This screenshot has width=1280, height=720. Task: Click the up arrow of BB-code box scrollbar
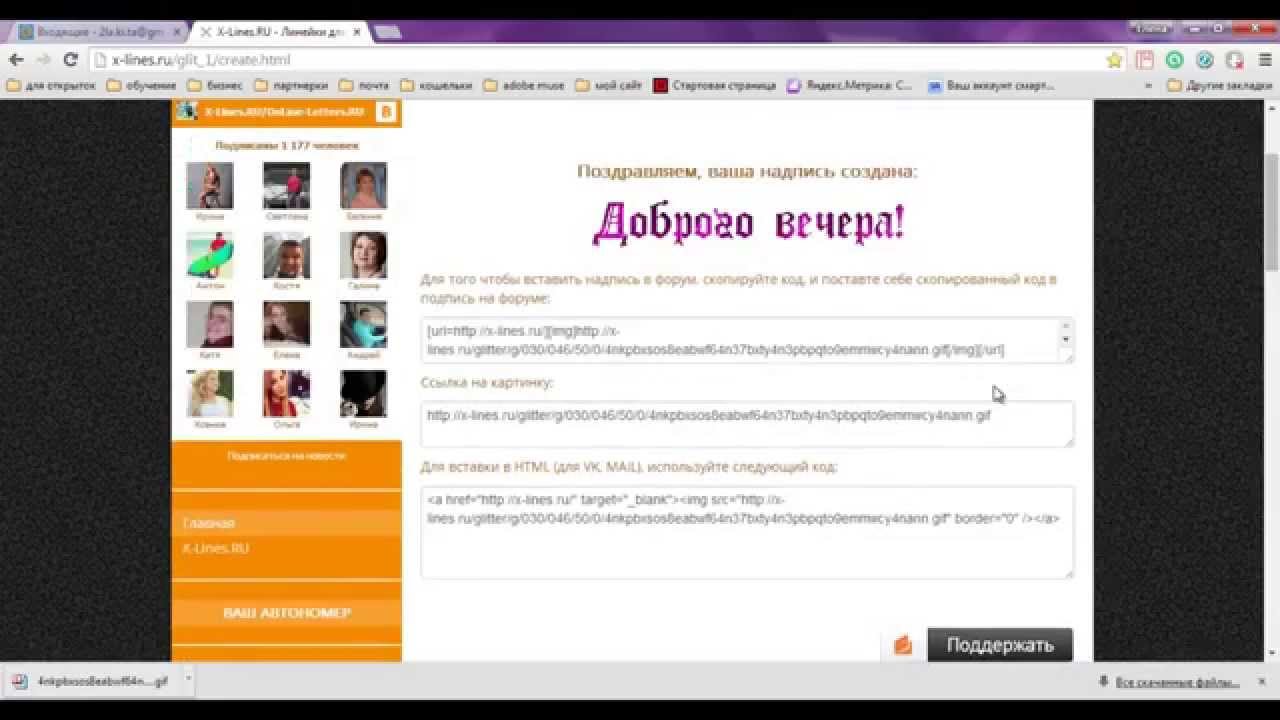coord(1065,325)
